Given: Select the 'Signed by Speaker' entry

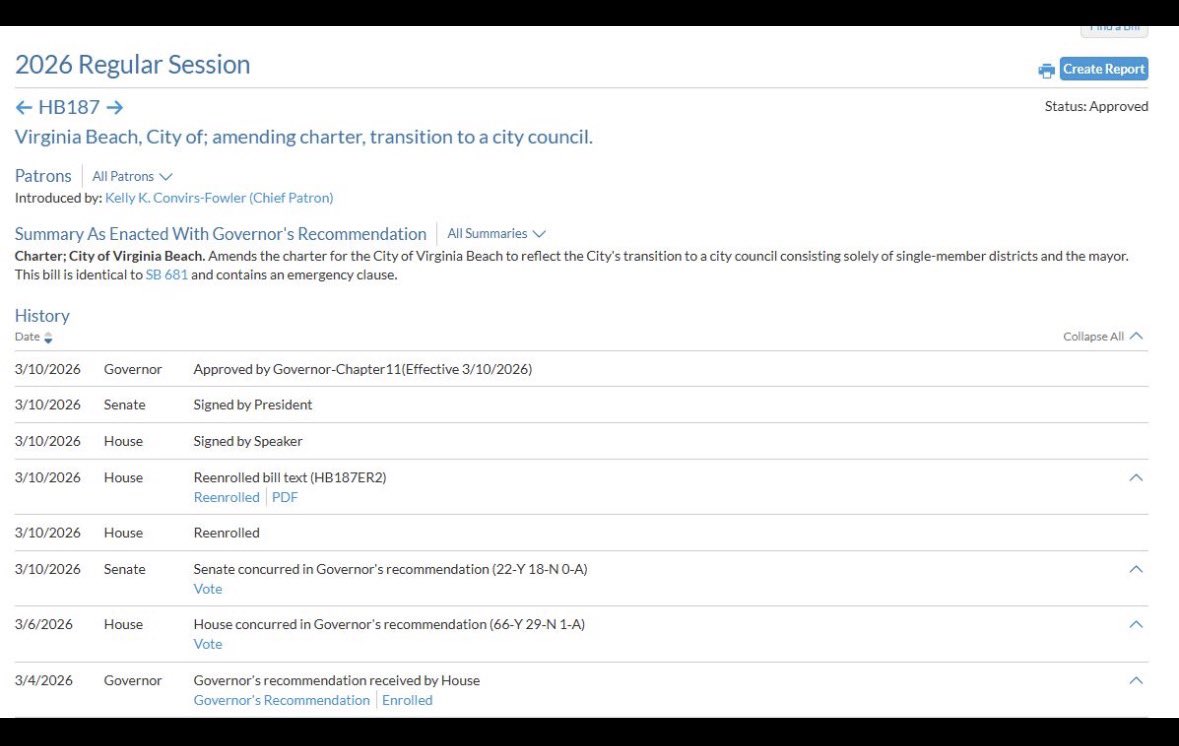Looking at the screenshot, I should 248,441.
